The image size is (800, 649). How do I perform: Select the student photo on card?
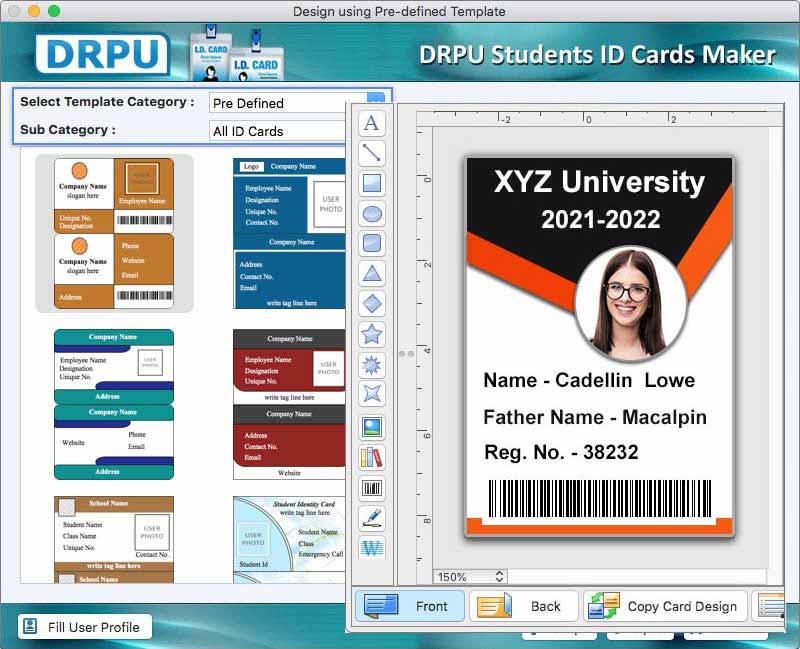coord(630,304)
